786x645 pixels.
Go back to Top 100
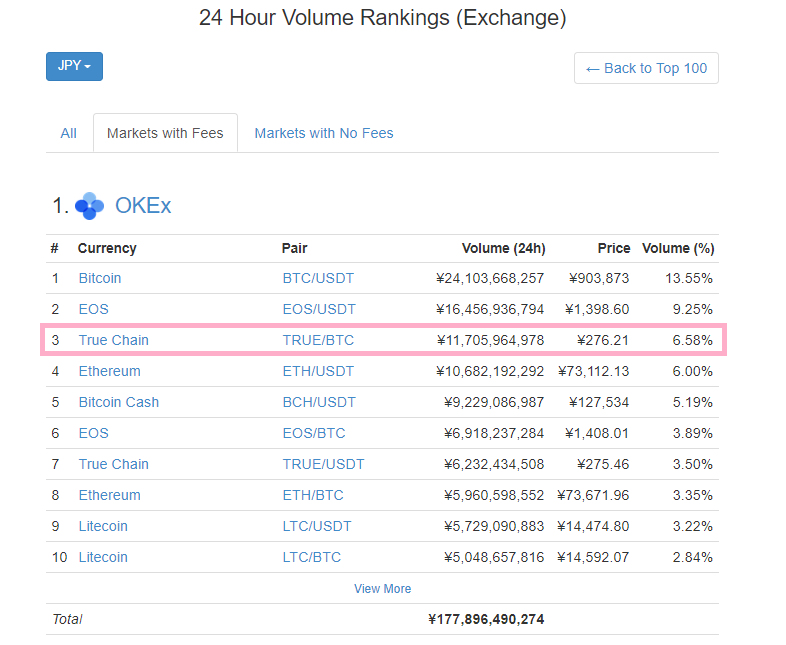tap(646, 68)
